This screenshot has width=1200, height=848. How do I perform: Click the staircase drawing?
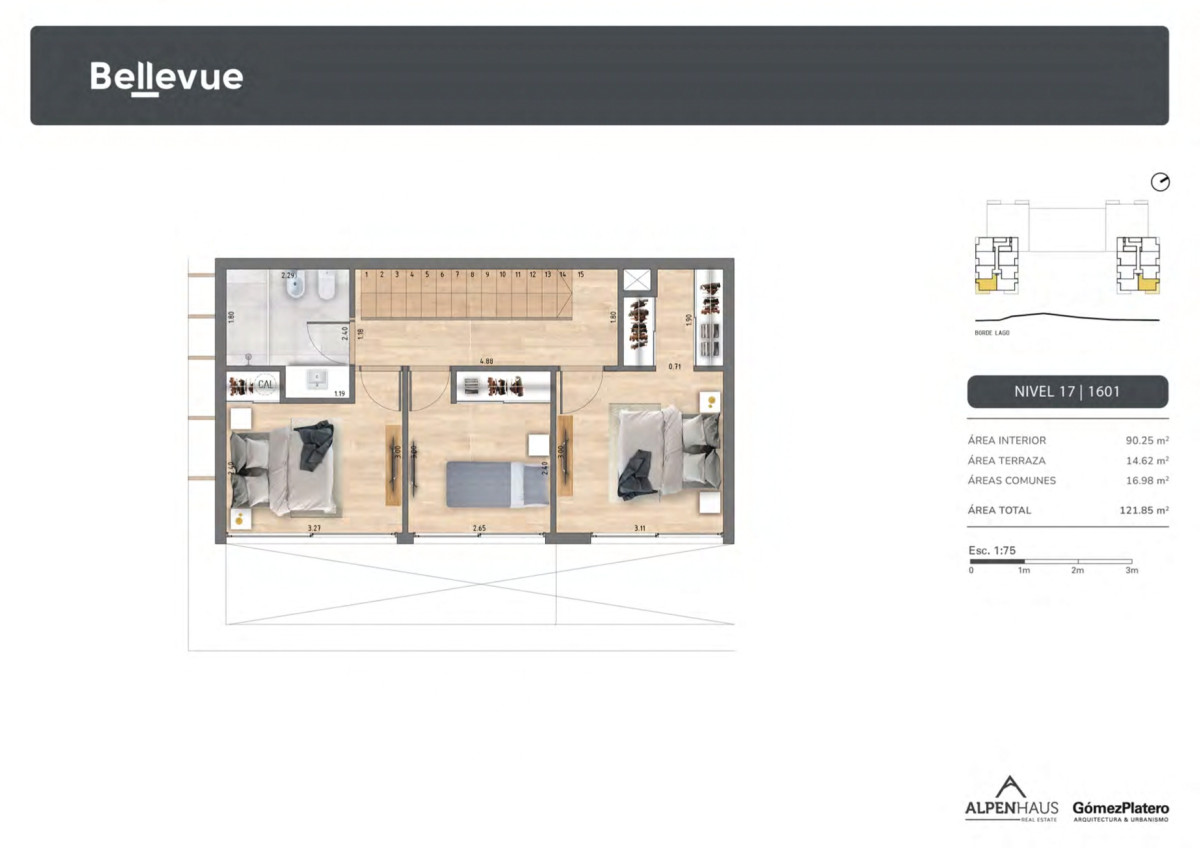click(465, 294)
